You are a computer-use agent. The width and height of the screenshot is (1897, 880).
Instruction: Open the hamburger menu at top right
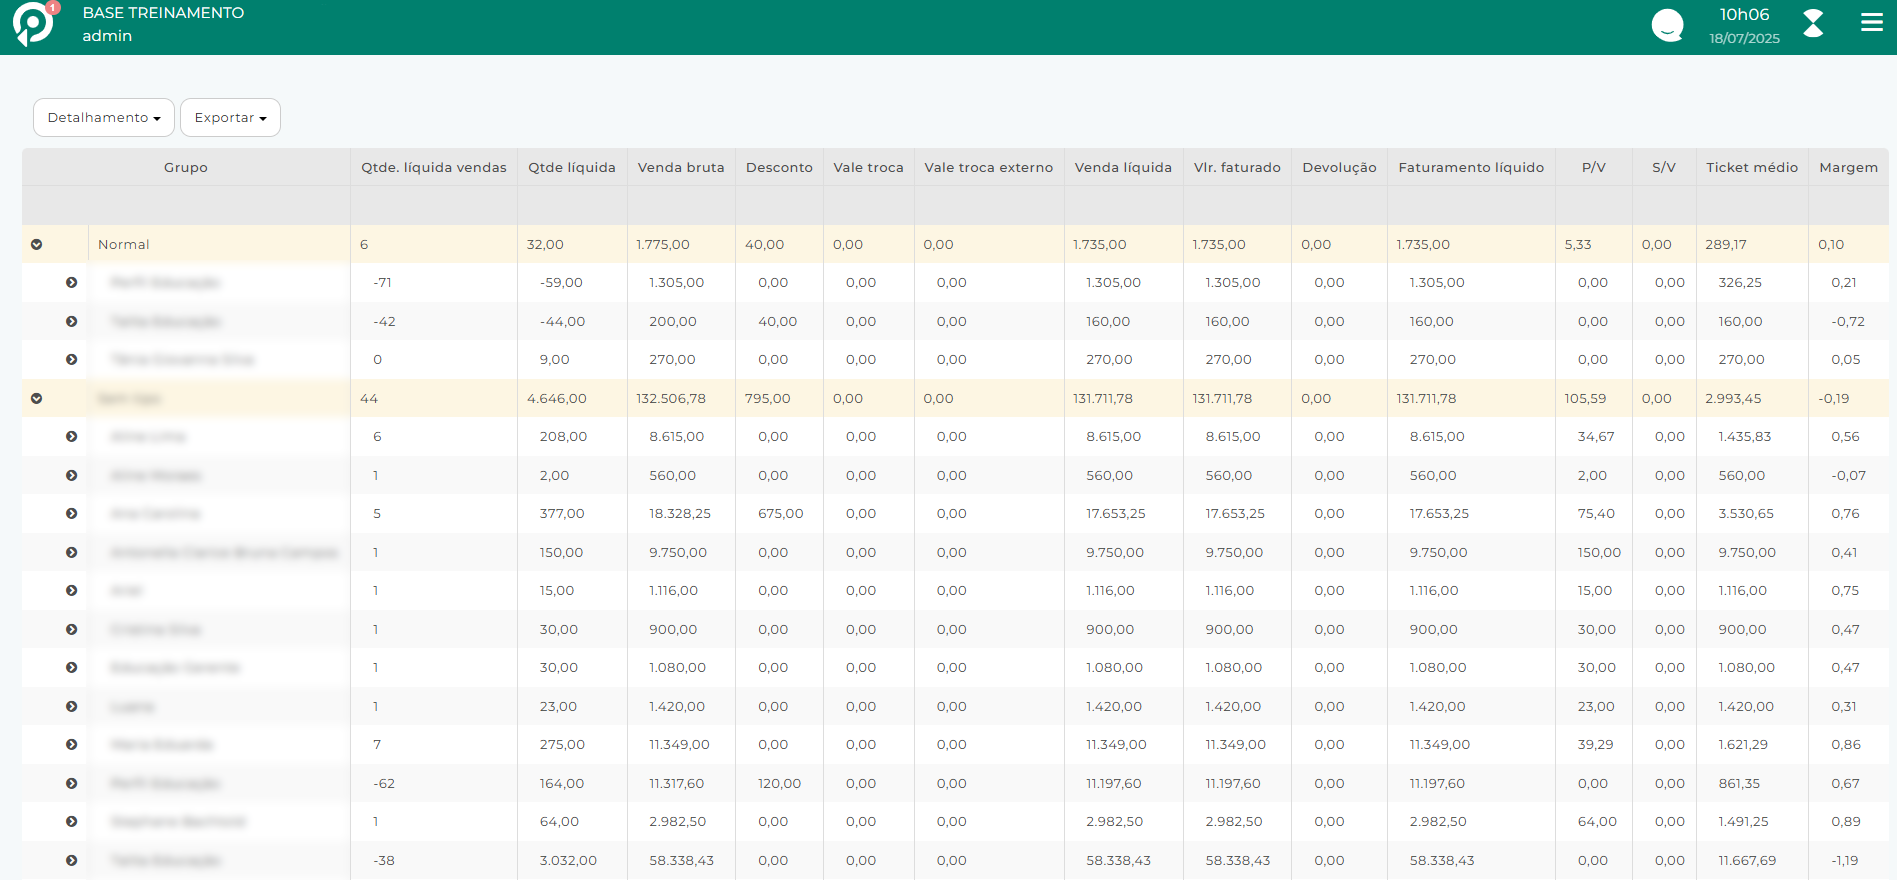point(1871,23)
